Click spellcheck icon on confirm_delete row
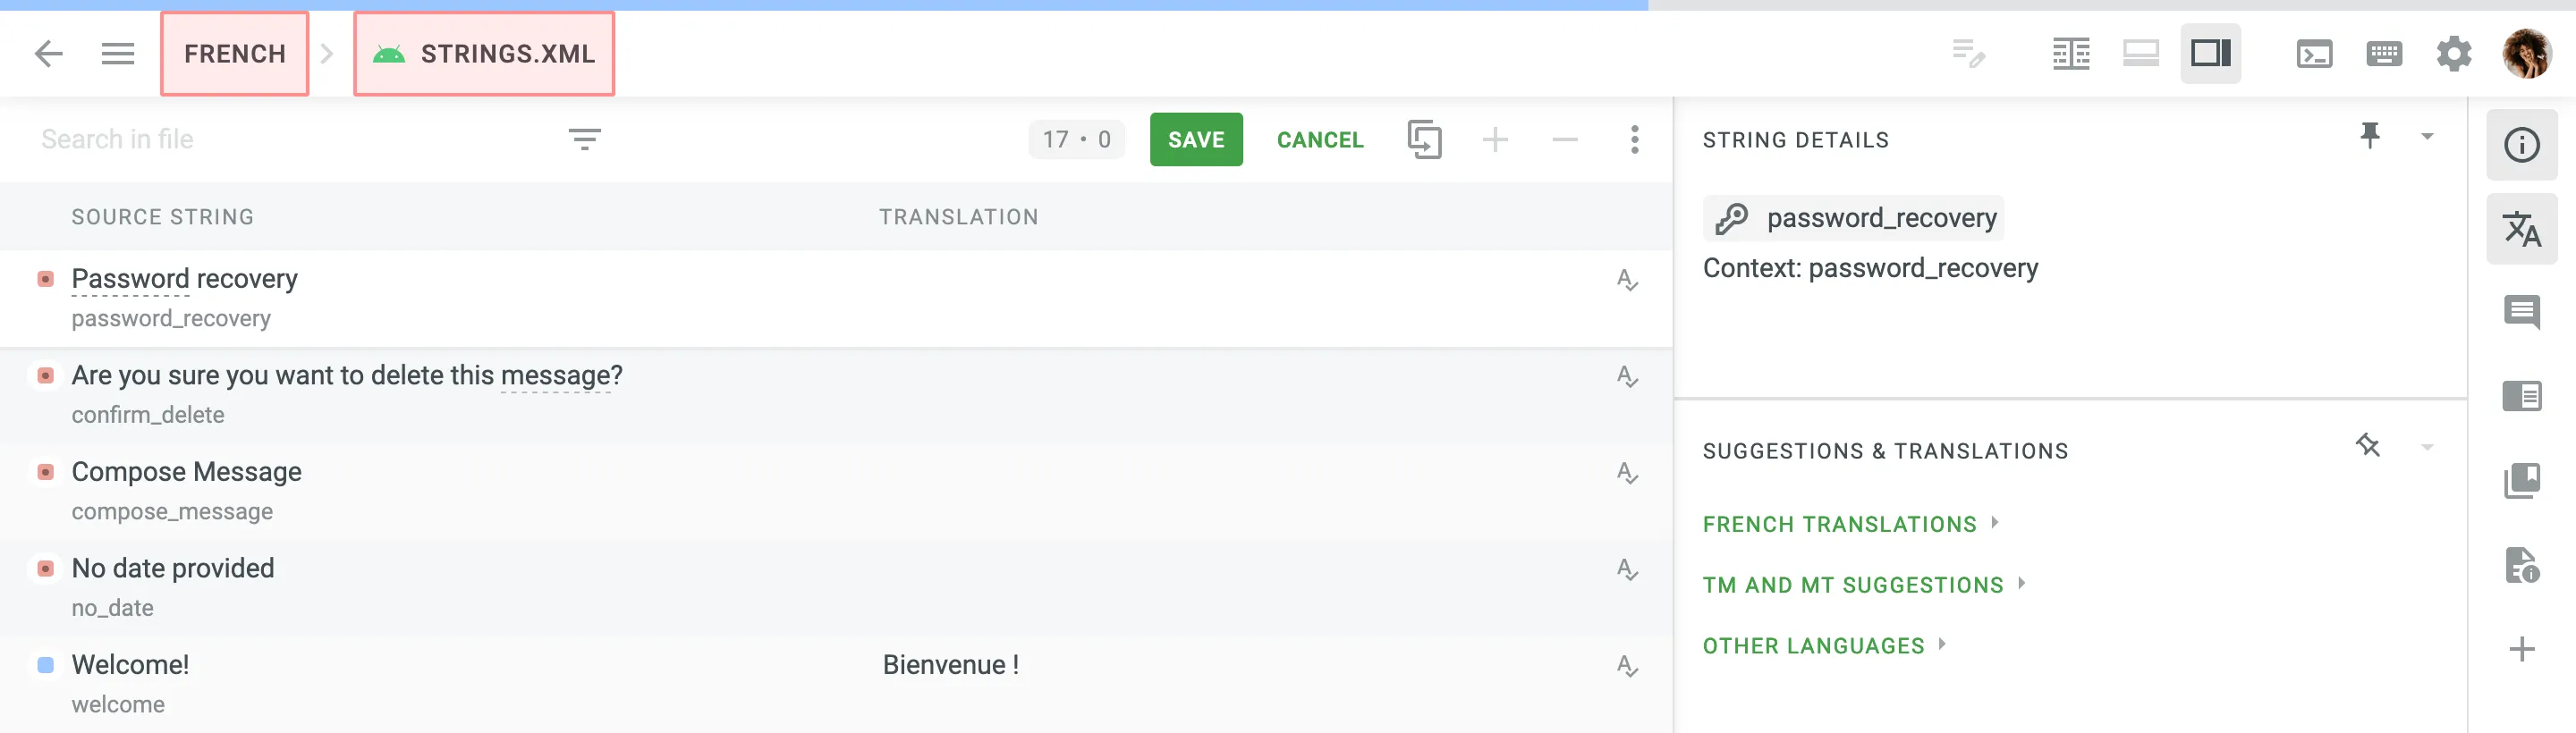 [x=1627, y=376]
